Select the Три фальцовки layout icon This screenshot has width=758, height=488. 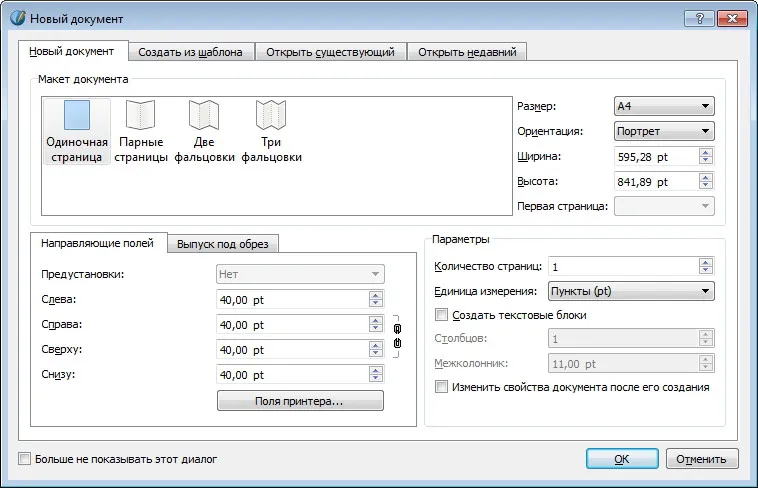[271, 115]
